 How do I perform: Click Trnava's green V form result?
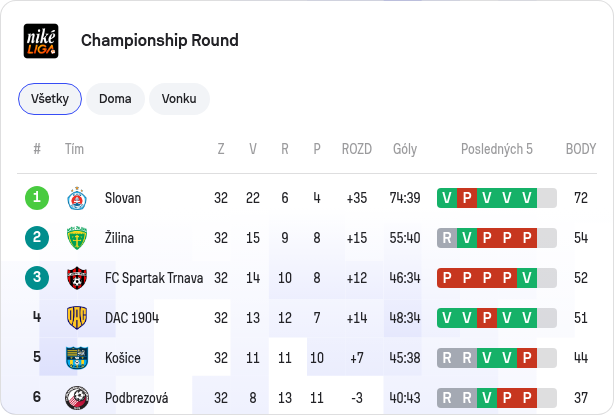click(527, 278)
